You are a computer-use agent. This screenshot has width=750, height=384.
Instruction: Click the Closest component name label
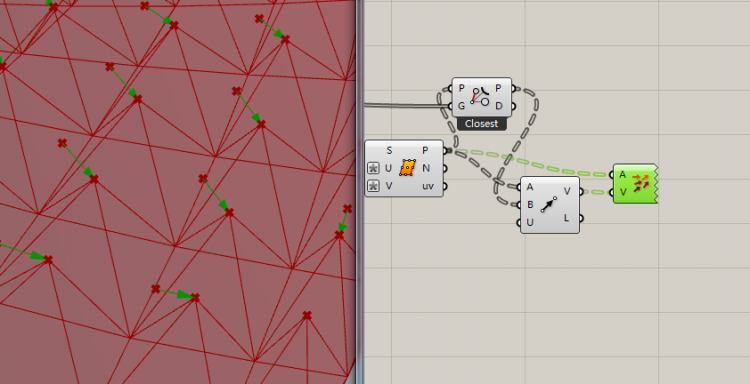(481, 124)
